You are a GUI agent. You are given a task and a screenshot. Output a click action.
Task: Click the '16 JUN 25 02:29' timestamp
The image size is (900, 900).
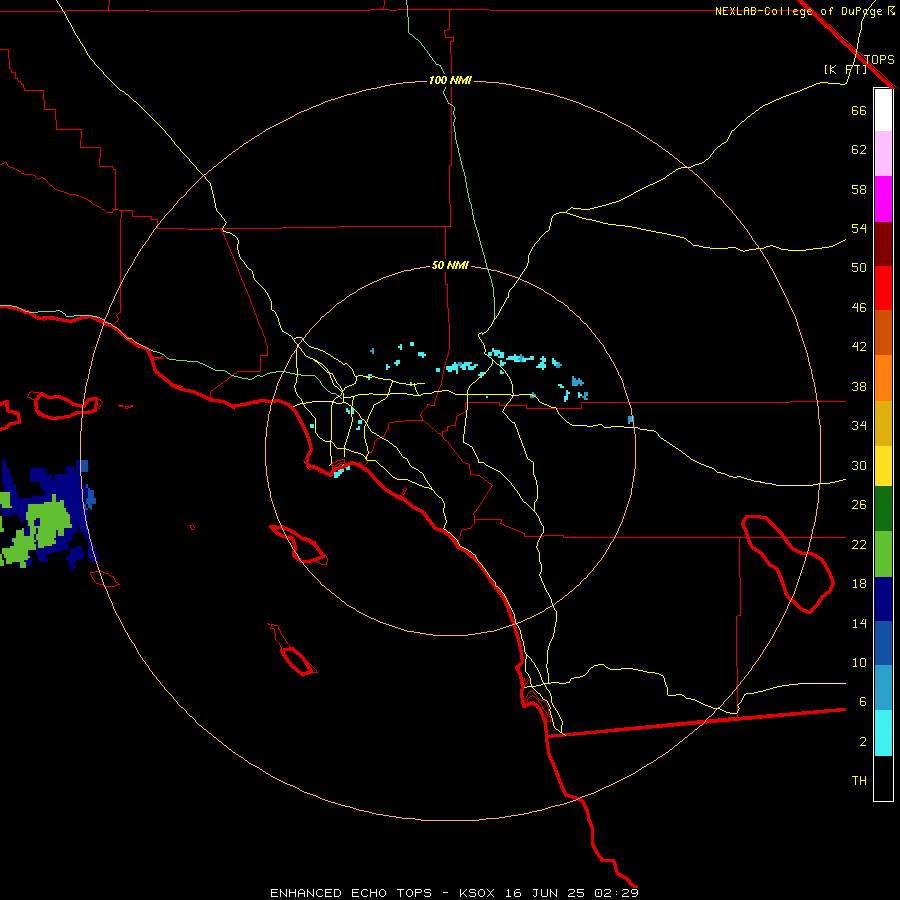click(572, 893)
